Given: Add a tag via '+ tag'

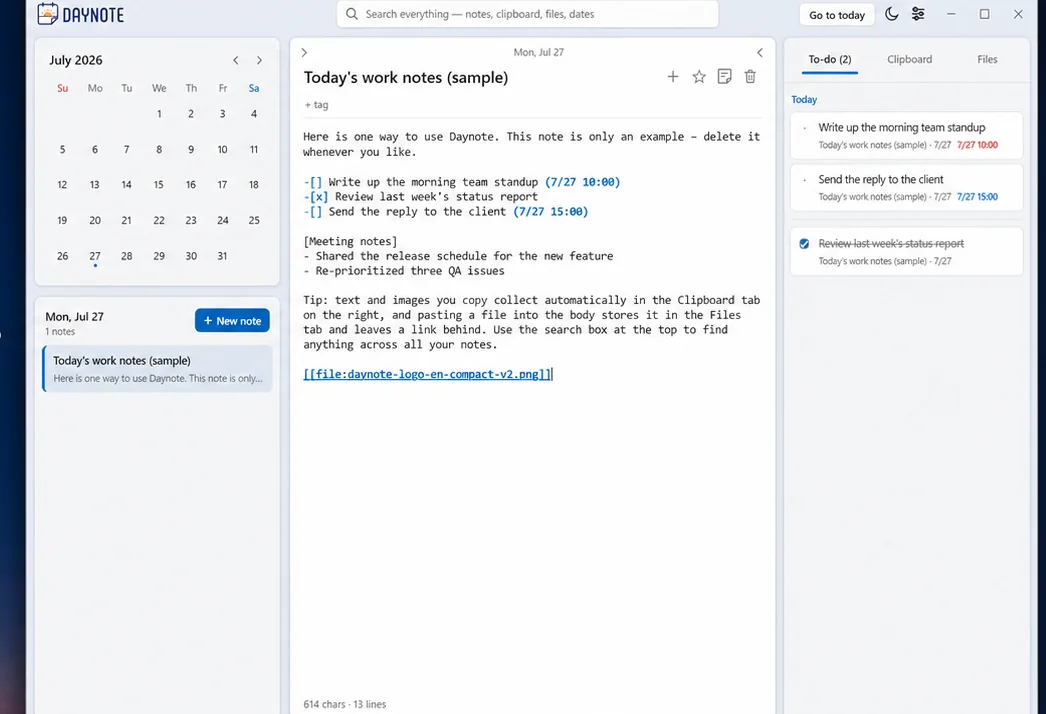Looking at the screenshot, I should pos(316,105).
